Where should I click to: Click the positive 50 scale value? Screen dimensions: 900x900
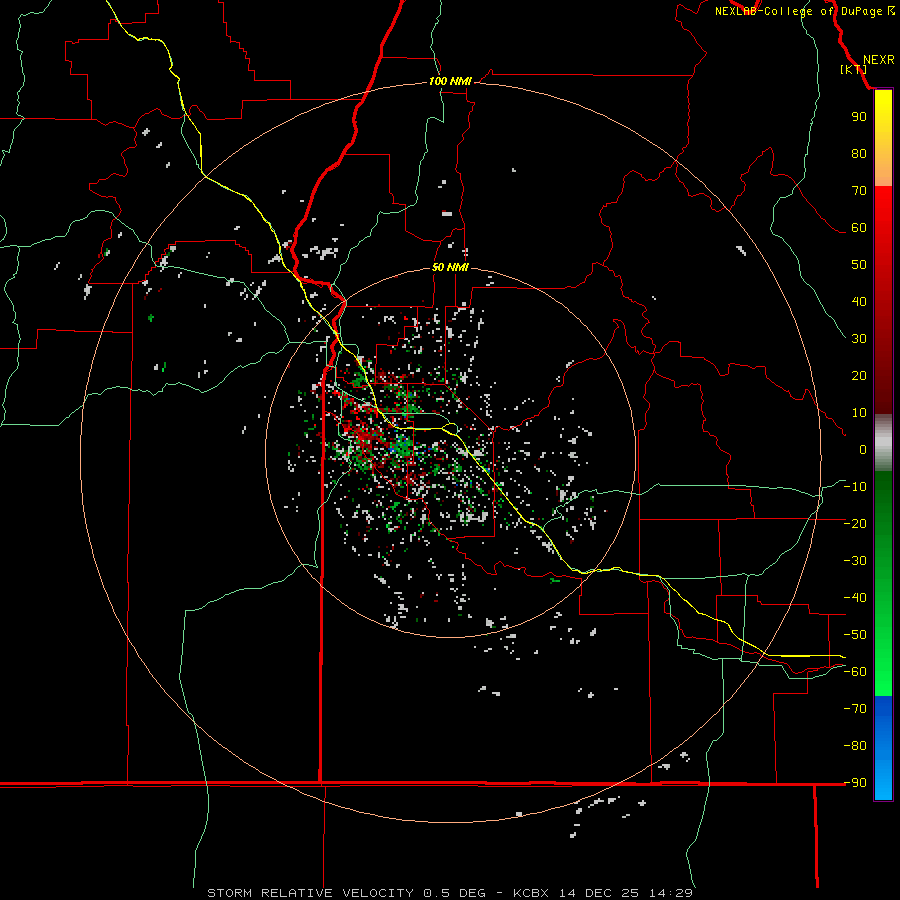coord(859,265)
